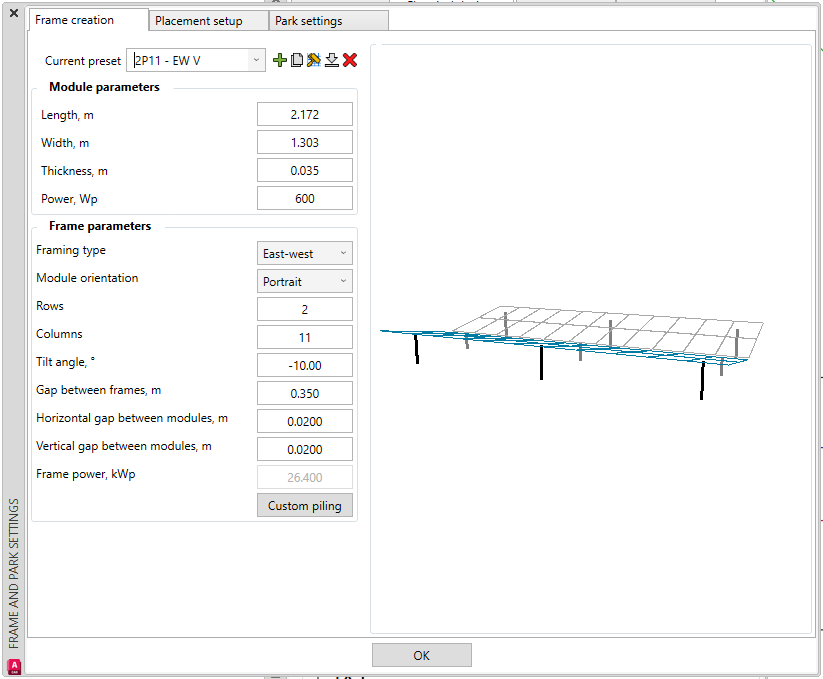Click the 'Module orientation' label

(x=87, y=278)
